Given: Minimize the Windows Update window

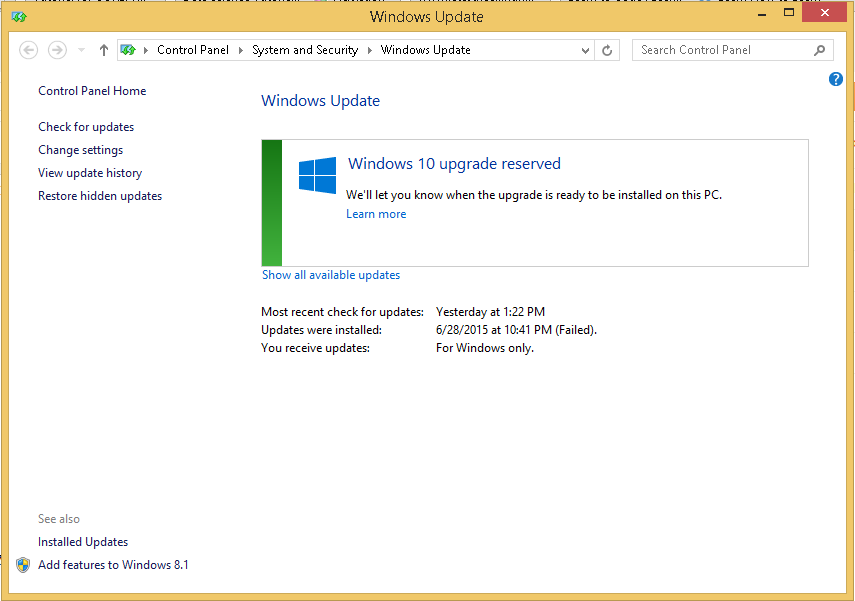Looking at the screenshot, I should click(x=762, y=14).
